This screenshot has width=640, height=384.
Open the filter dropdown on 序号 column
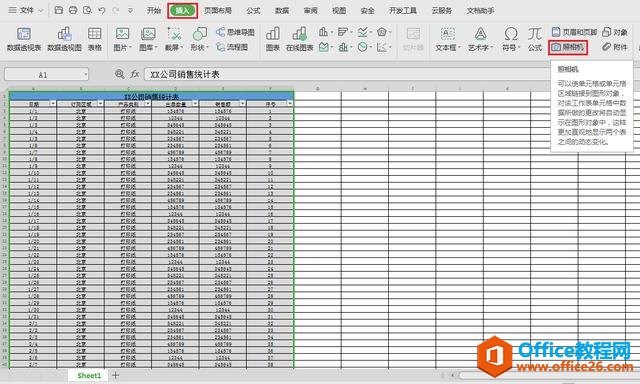290,104
